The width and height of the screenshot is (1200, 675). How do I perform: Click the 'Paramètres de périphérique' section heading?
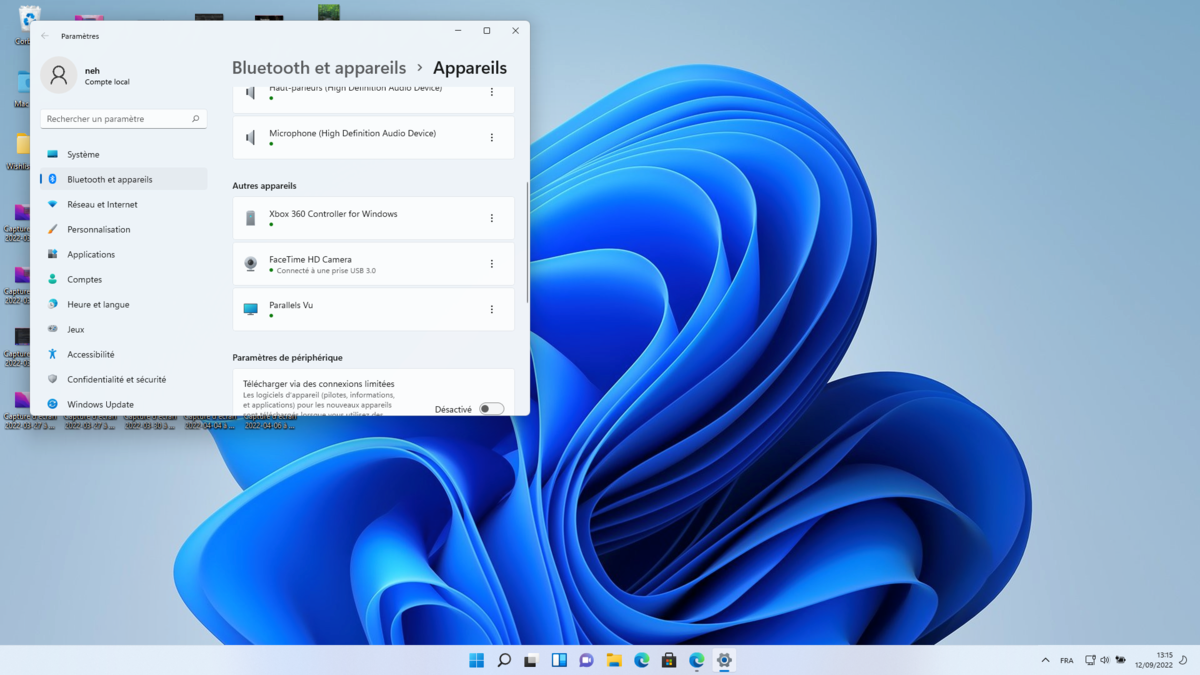(x=288, y=358)
